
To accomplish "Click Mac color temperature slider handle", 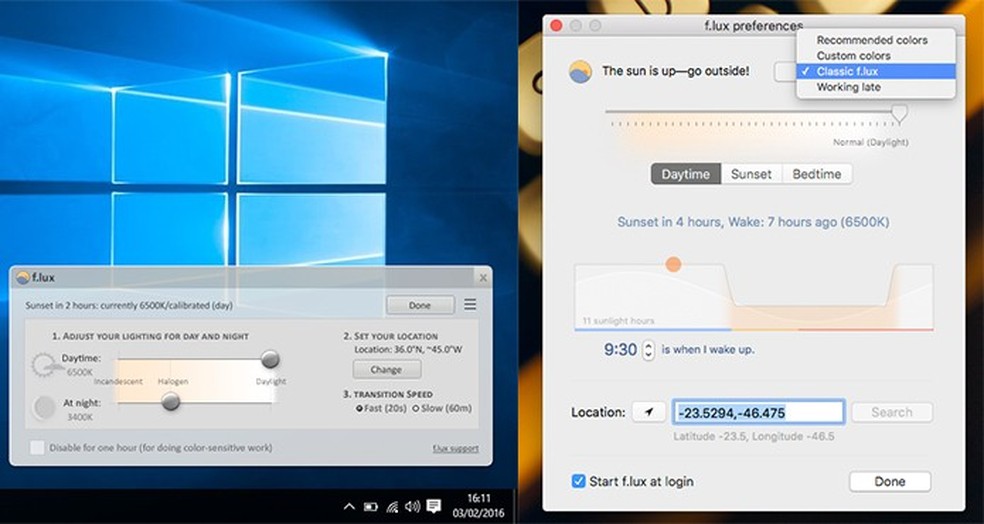I will point(899,114).
